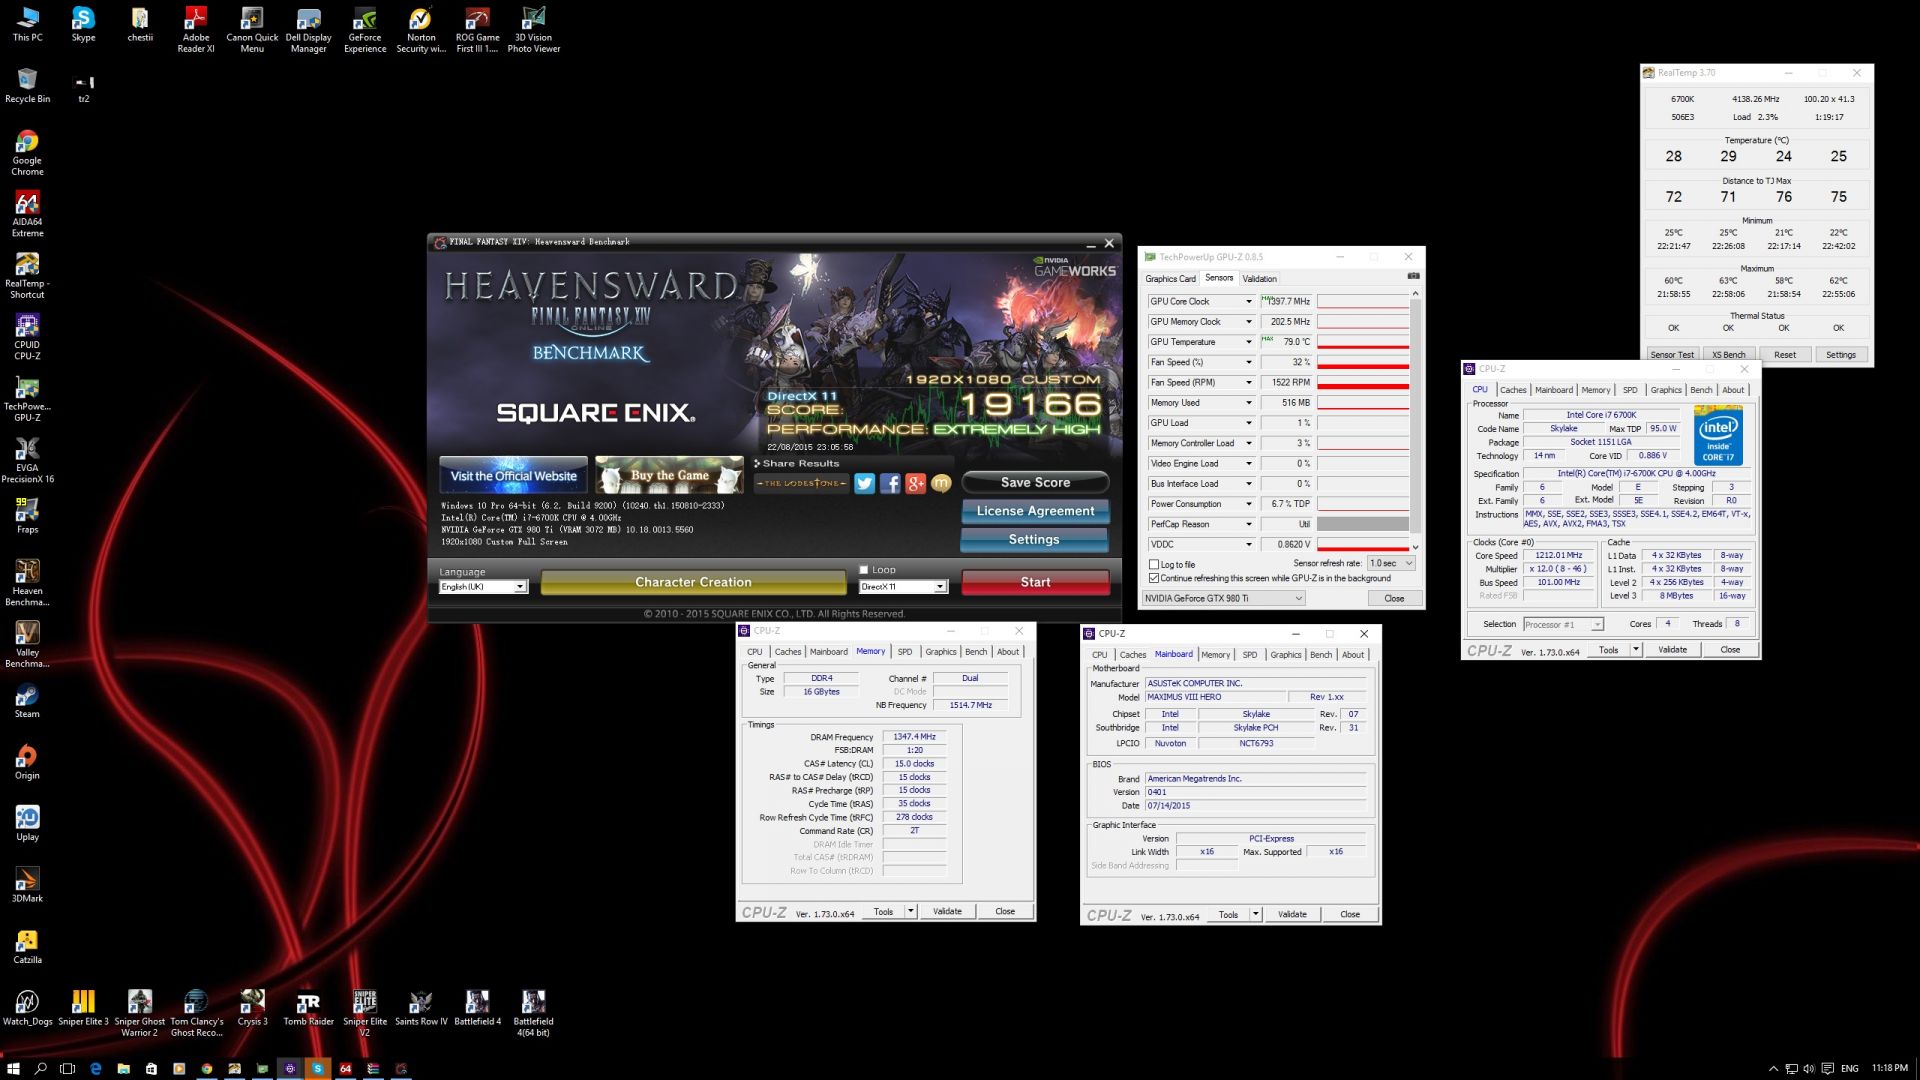Viewport: 1920px width, 1080px height.
Task: Open the DirectX 11 version dropdown
Action: (902, 587)
